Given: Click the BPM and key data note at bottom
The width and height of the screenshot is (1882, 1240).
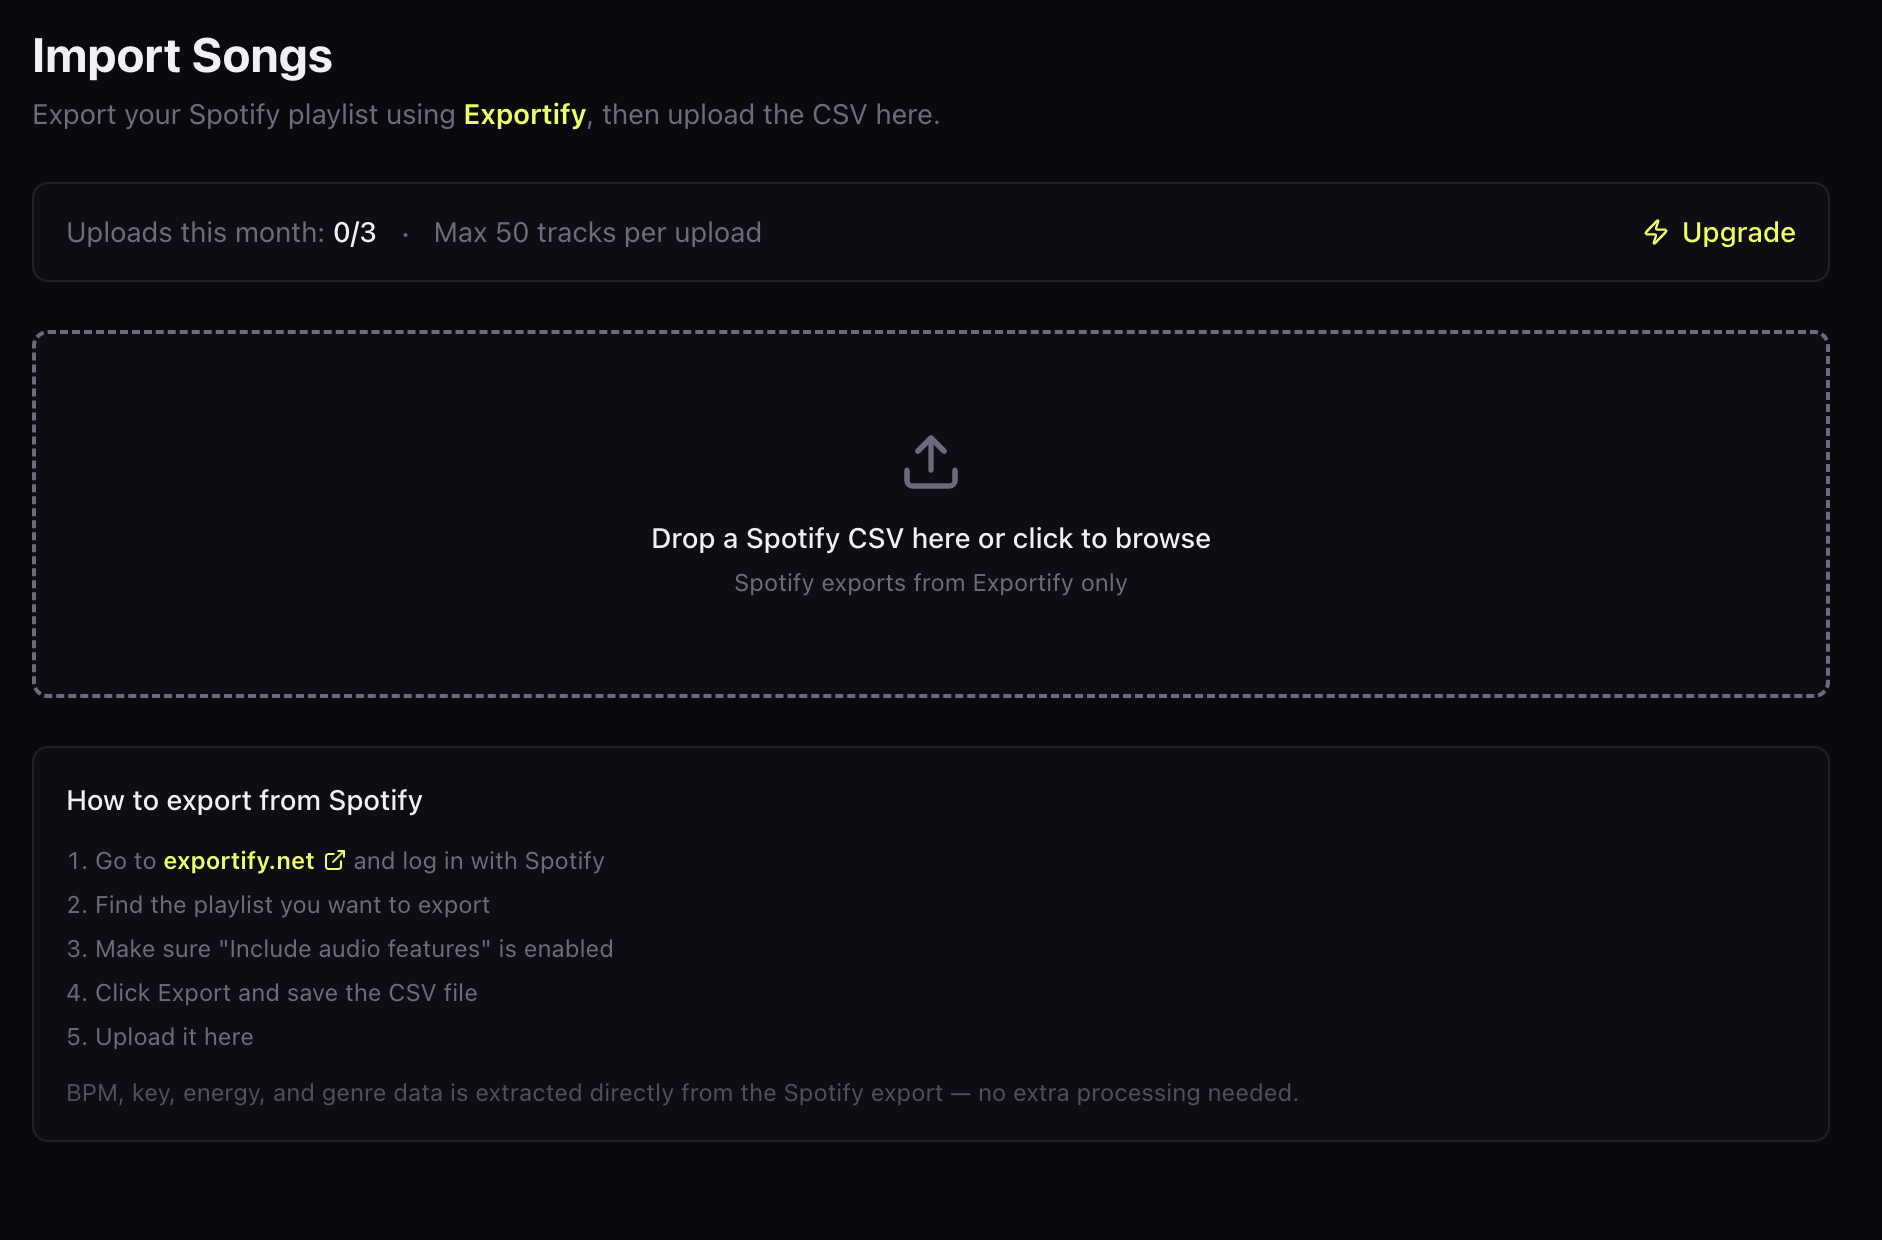Looking at the screenshot, I should (x=682, y=1092).
